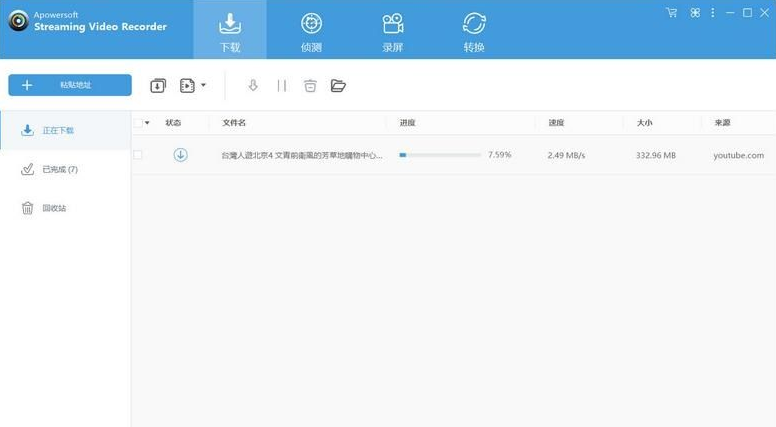Click the Apowersoft logo icon
776x427 pixels.
[x=18, y=21]
